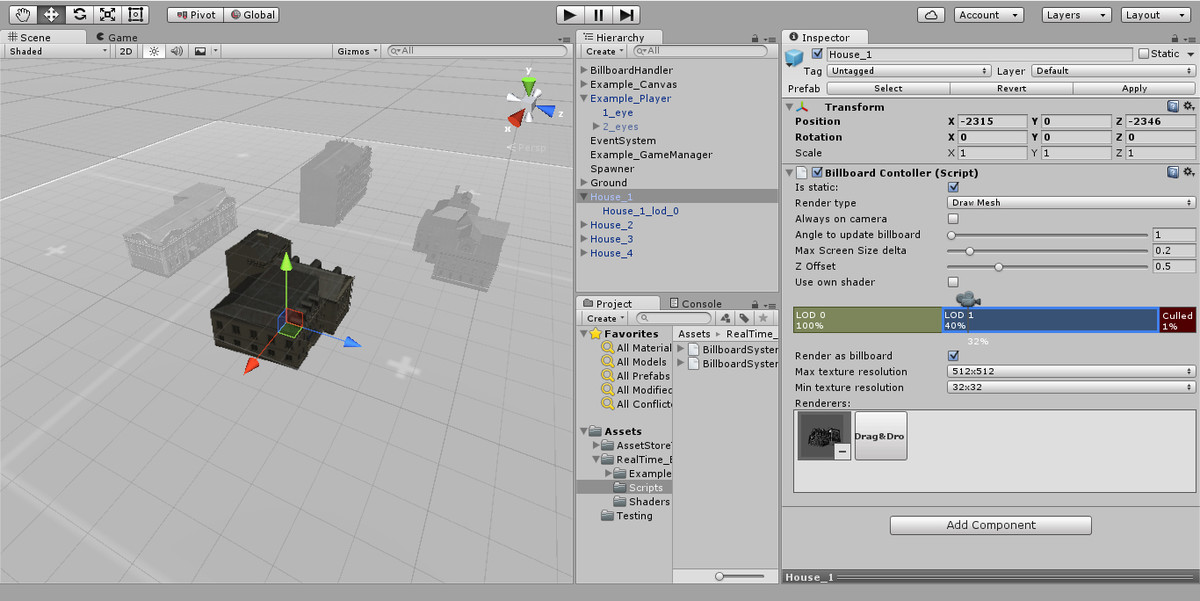The height and width of the screenshot is (601, 1200).
Task: Open the Render type dropdown
Action: [1068, 203]
